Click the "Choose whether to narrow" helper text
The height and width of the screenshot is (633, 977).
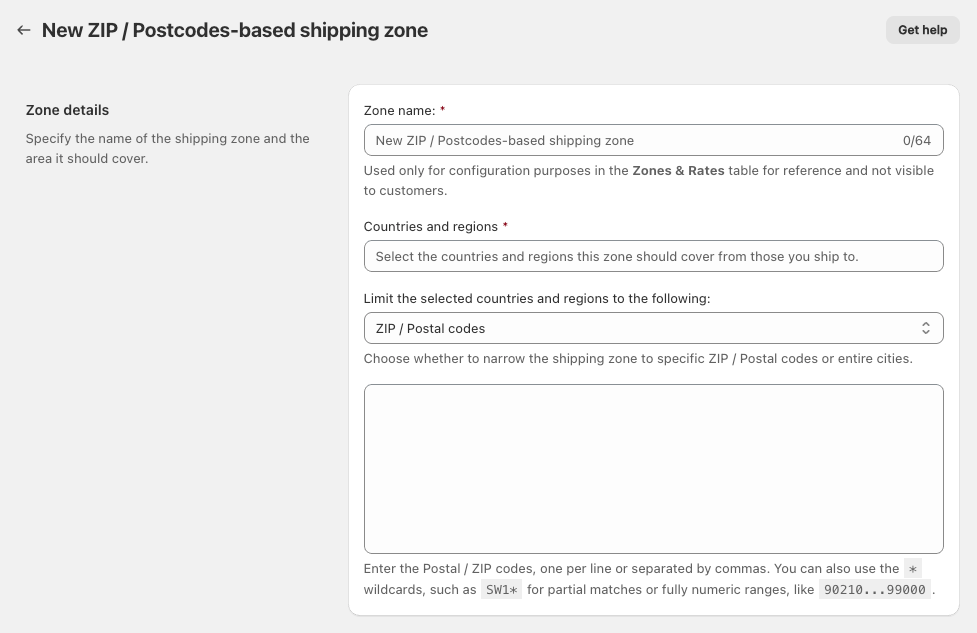638,358
